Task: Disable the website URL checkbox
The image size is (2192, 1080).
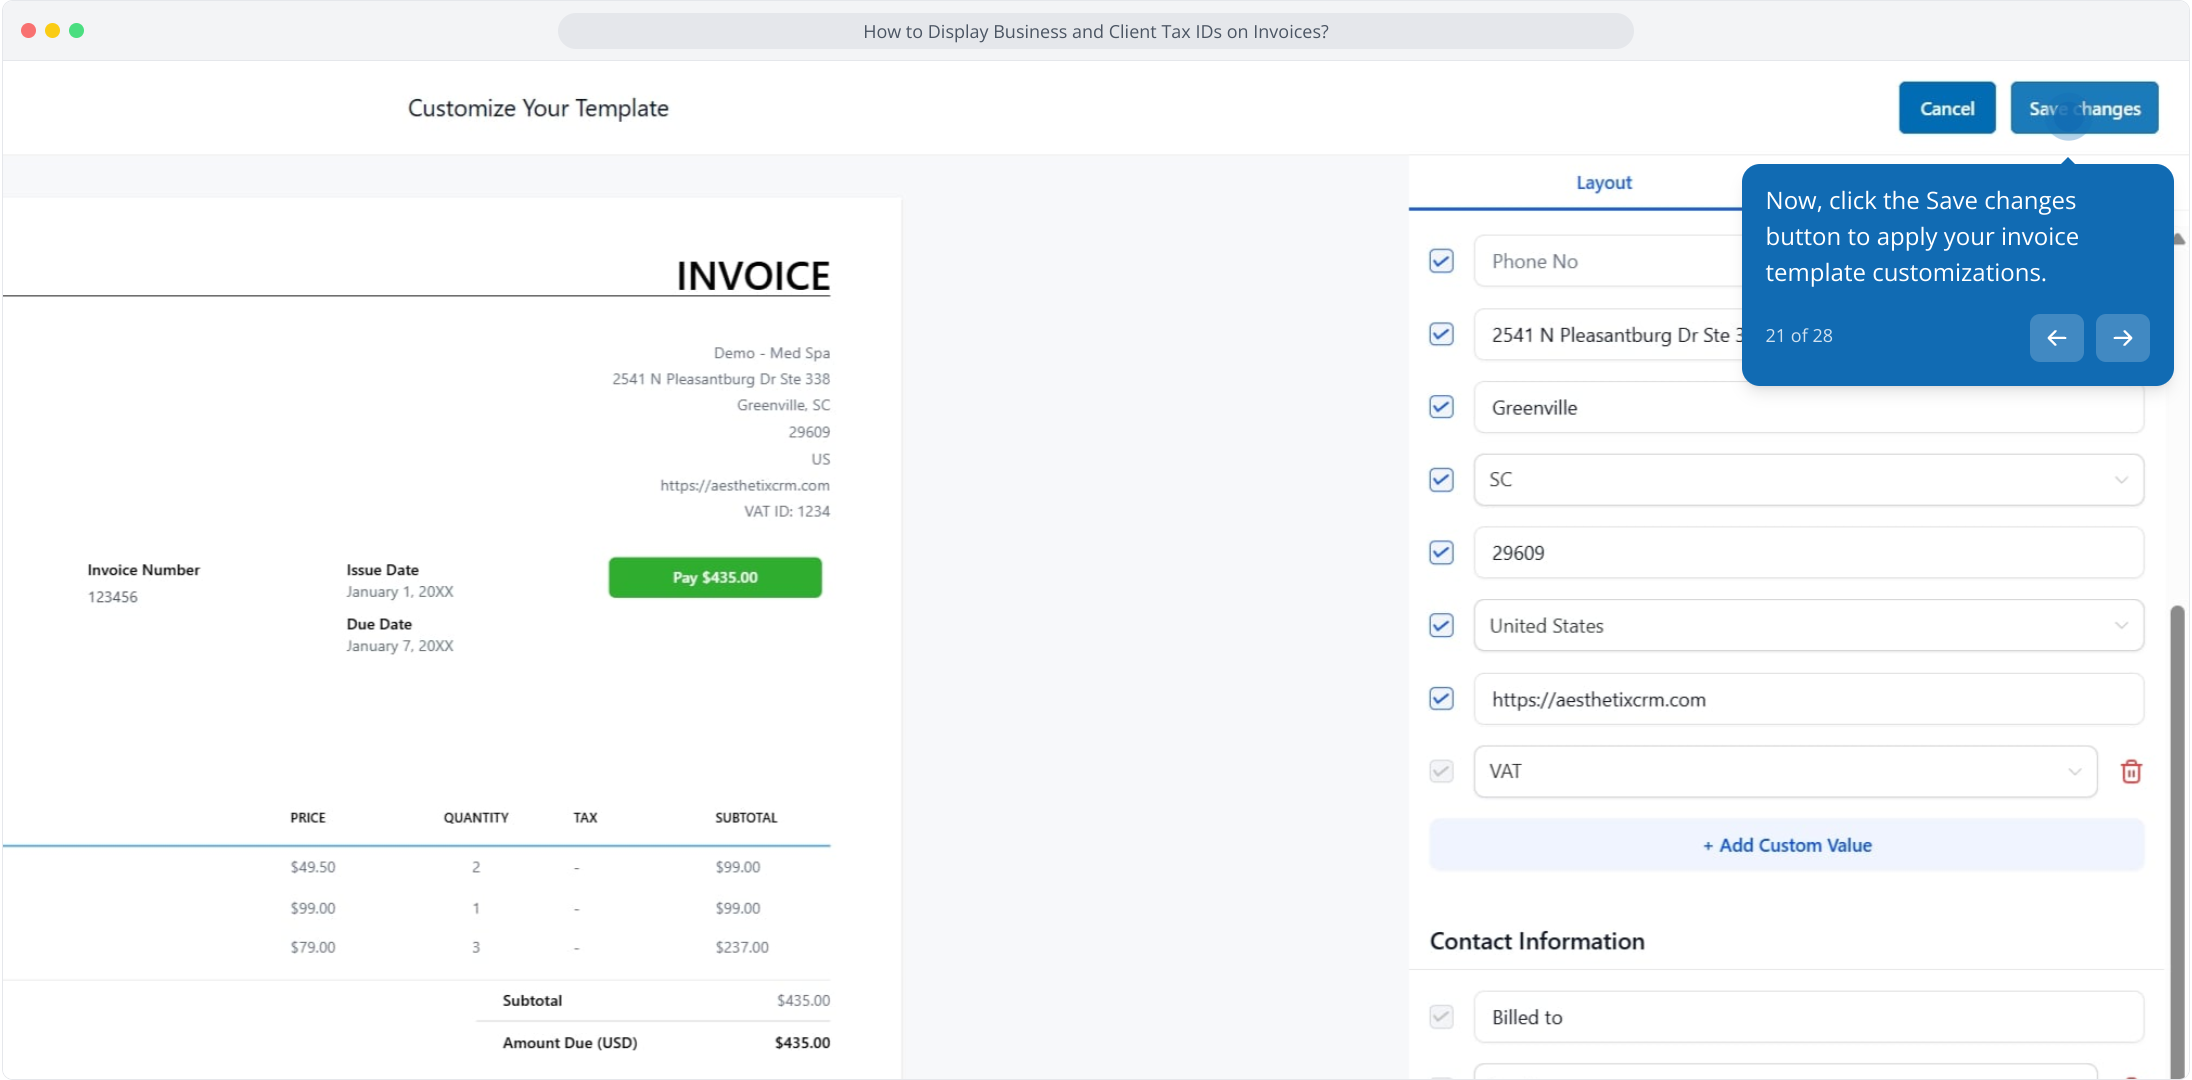Action: pos(1441,699)
